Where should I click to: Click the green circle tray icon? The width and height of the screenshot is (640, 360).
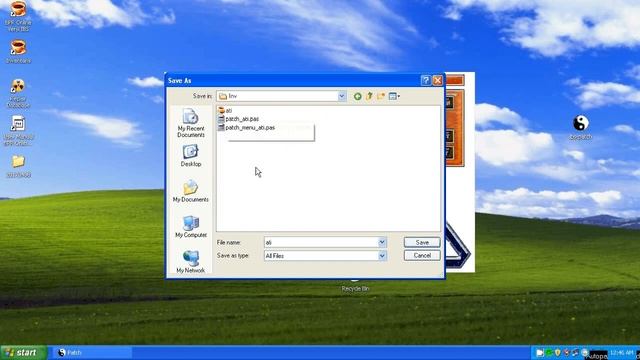[549, 353]
